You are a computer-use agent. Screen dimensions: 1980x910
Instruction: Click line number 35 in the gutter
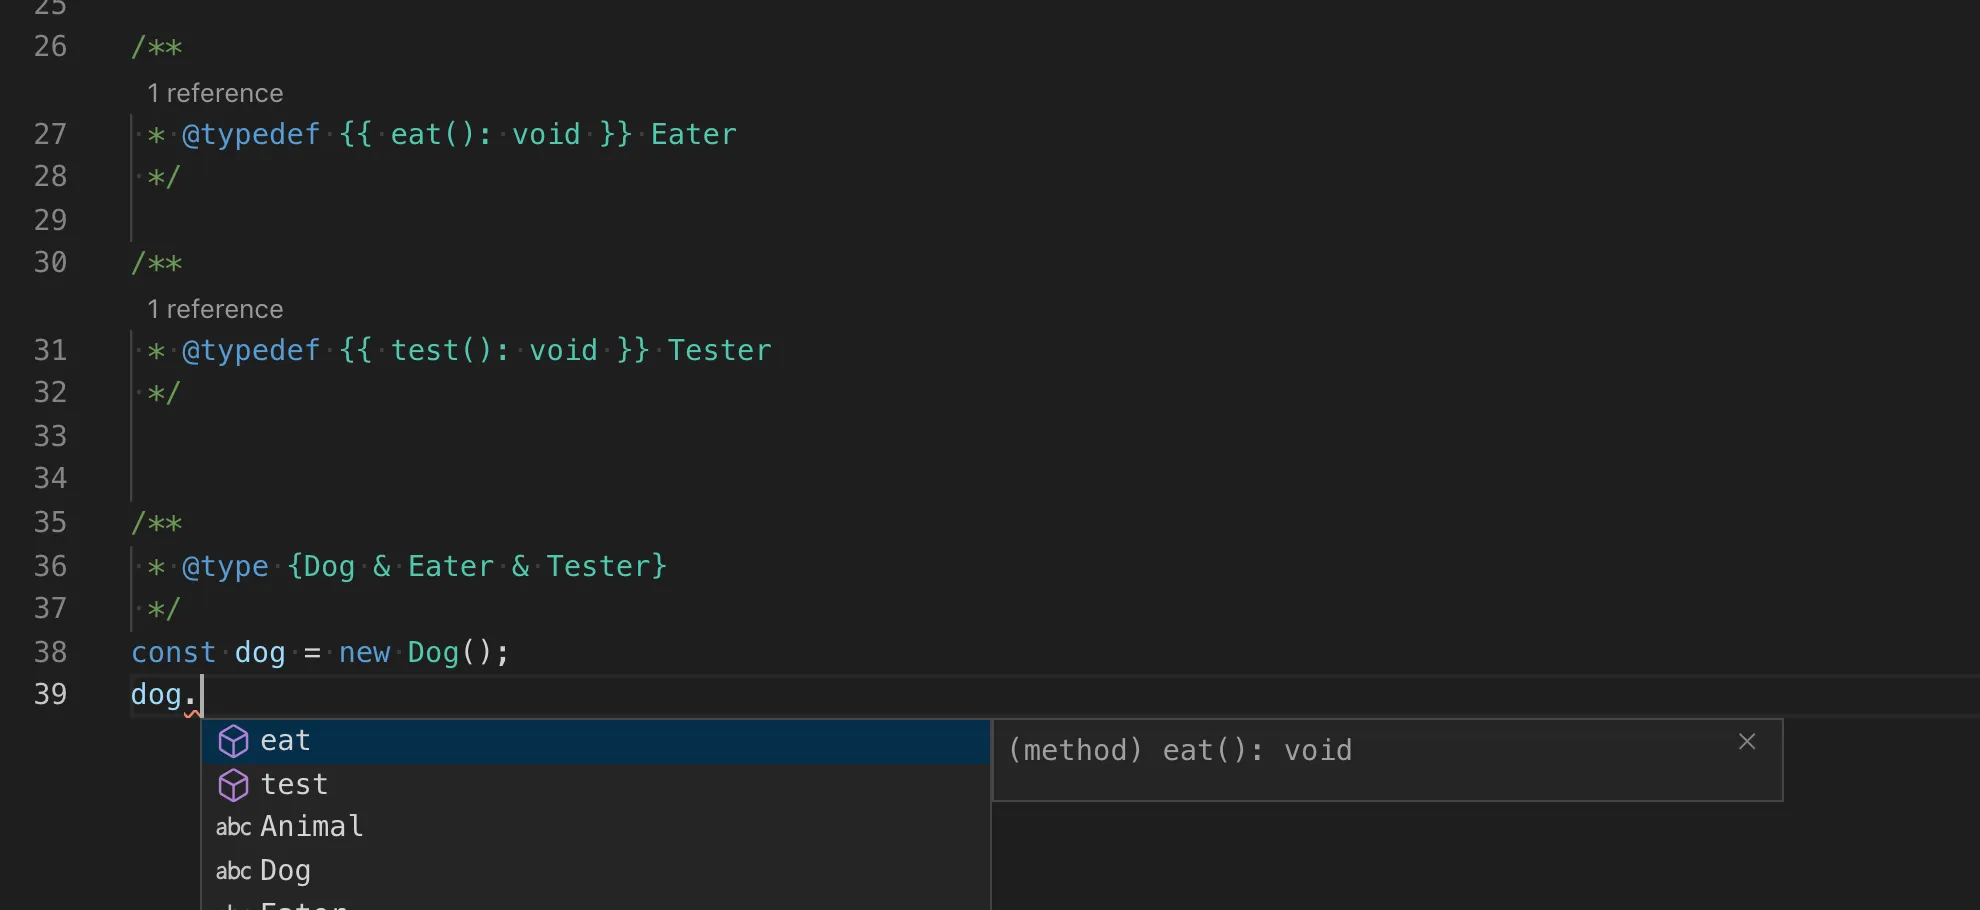pyautogui.click(x=50, y=522)
